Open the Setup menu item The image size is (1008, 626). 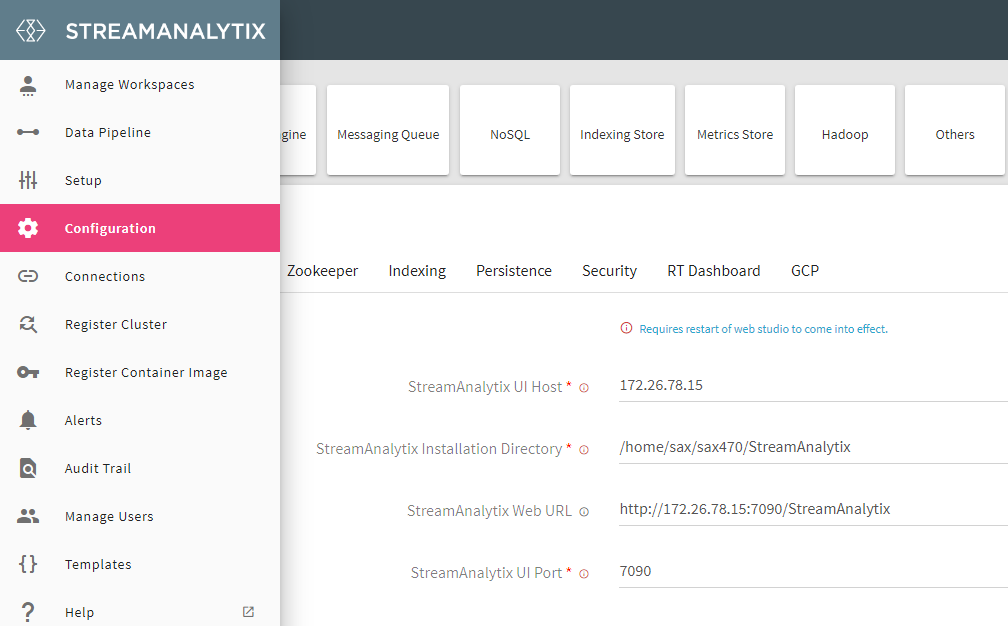point(140,180)
